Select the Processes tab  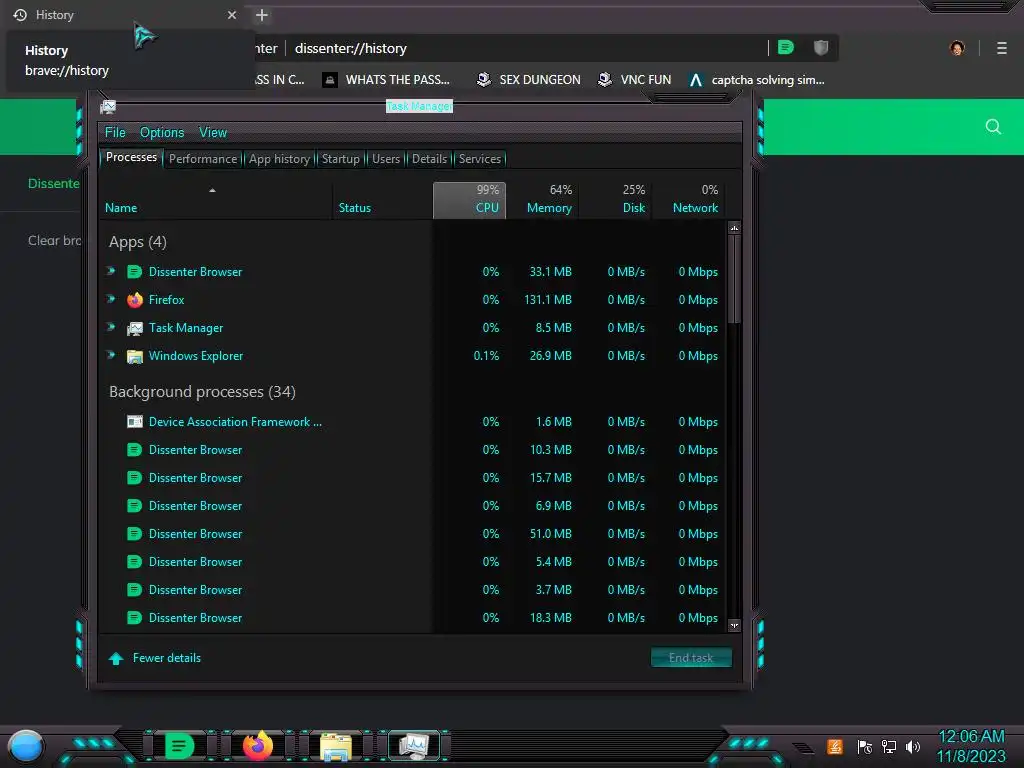pos(131,157)
